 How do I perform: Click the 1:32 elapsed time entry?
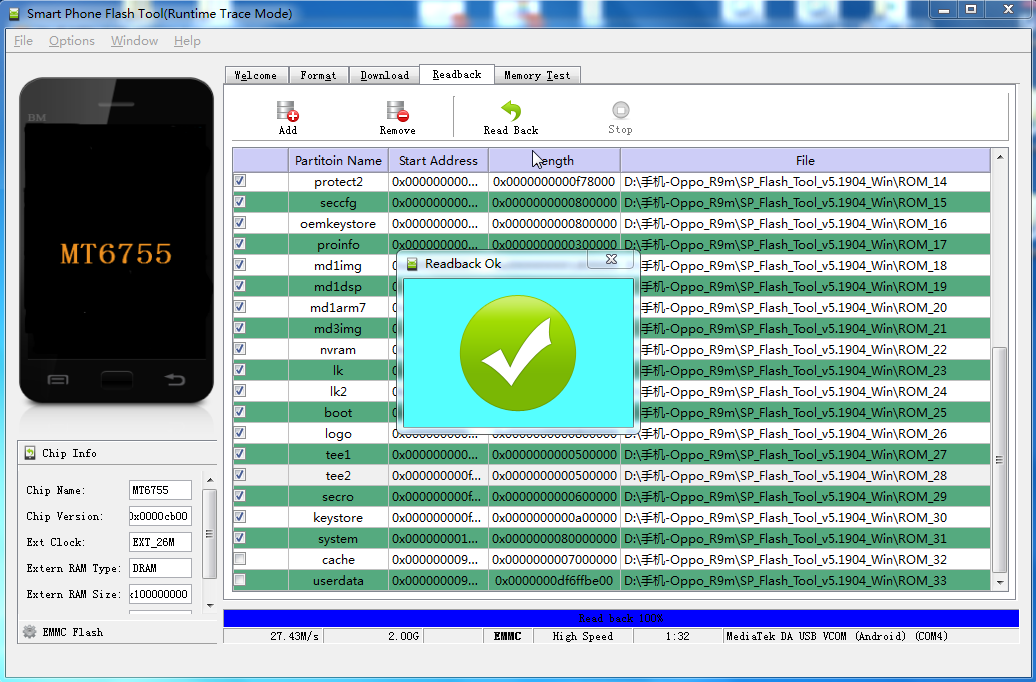677,636
